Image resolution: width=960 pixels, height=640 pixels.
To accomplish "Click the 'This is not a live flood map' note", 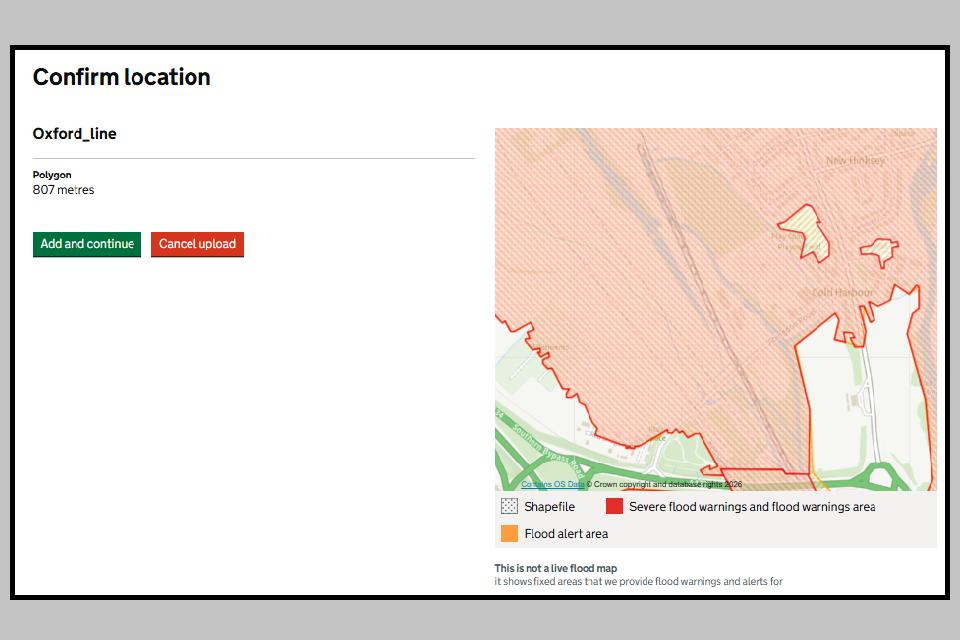I will 555,568.
